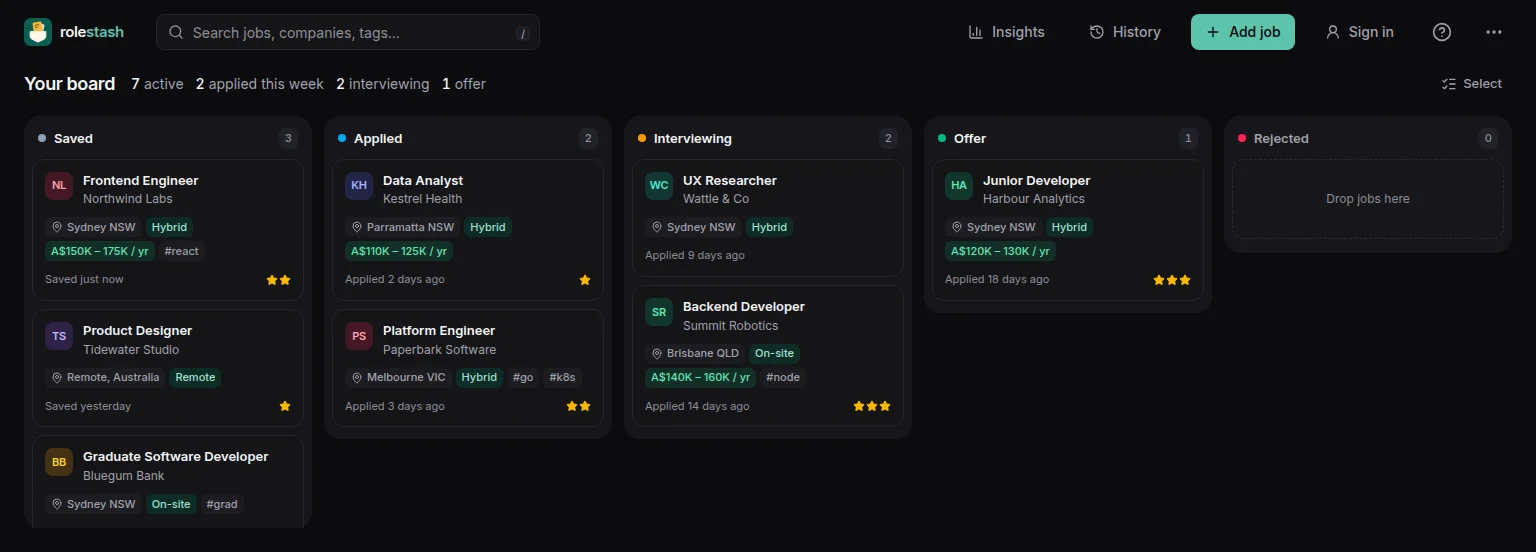This screenshot has width=1536, height=552.
Task: Click the Offer column header
Action: tap(970, 139)
